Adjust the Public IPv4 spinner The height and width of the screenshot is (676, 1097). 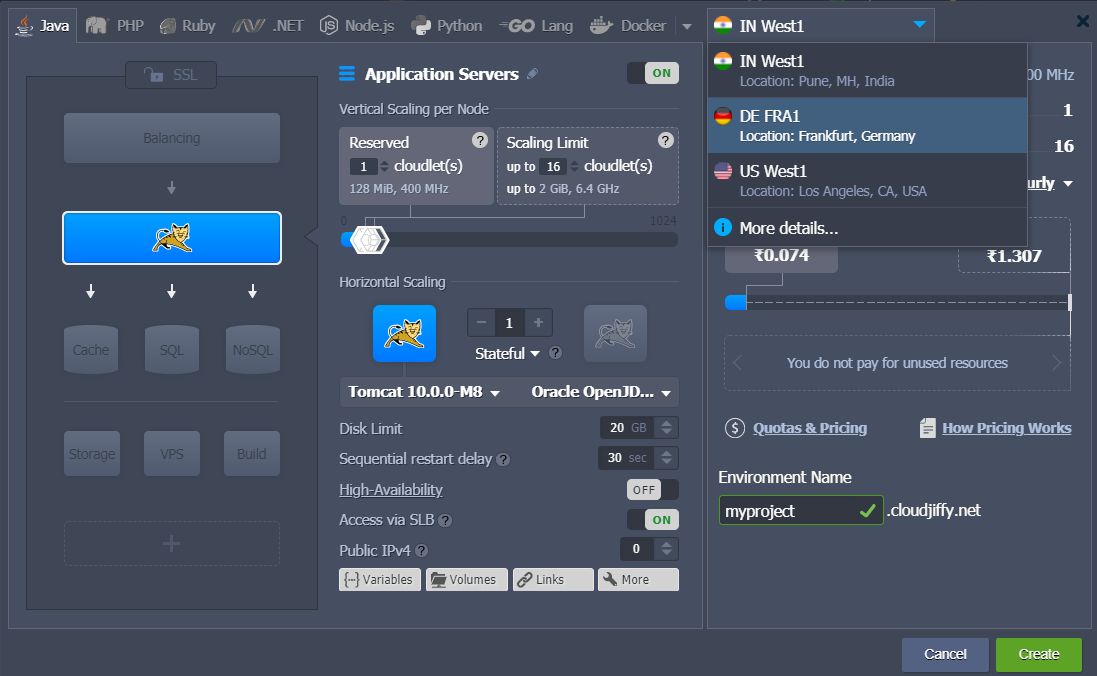(x=667, y=549)
